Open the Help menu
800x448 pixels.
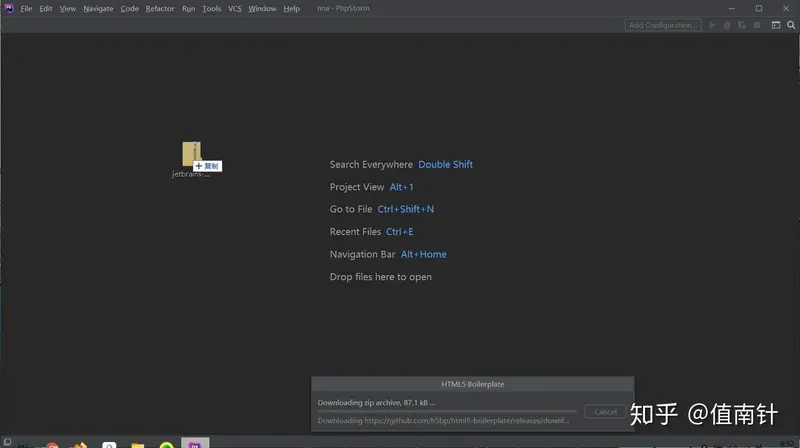292,9
